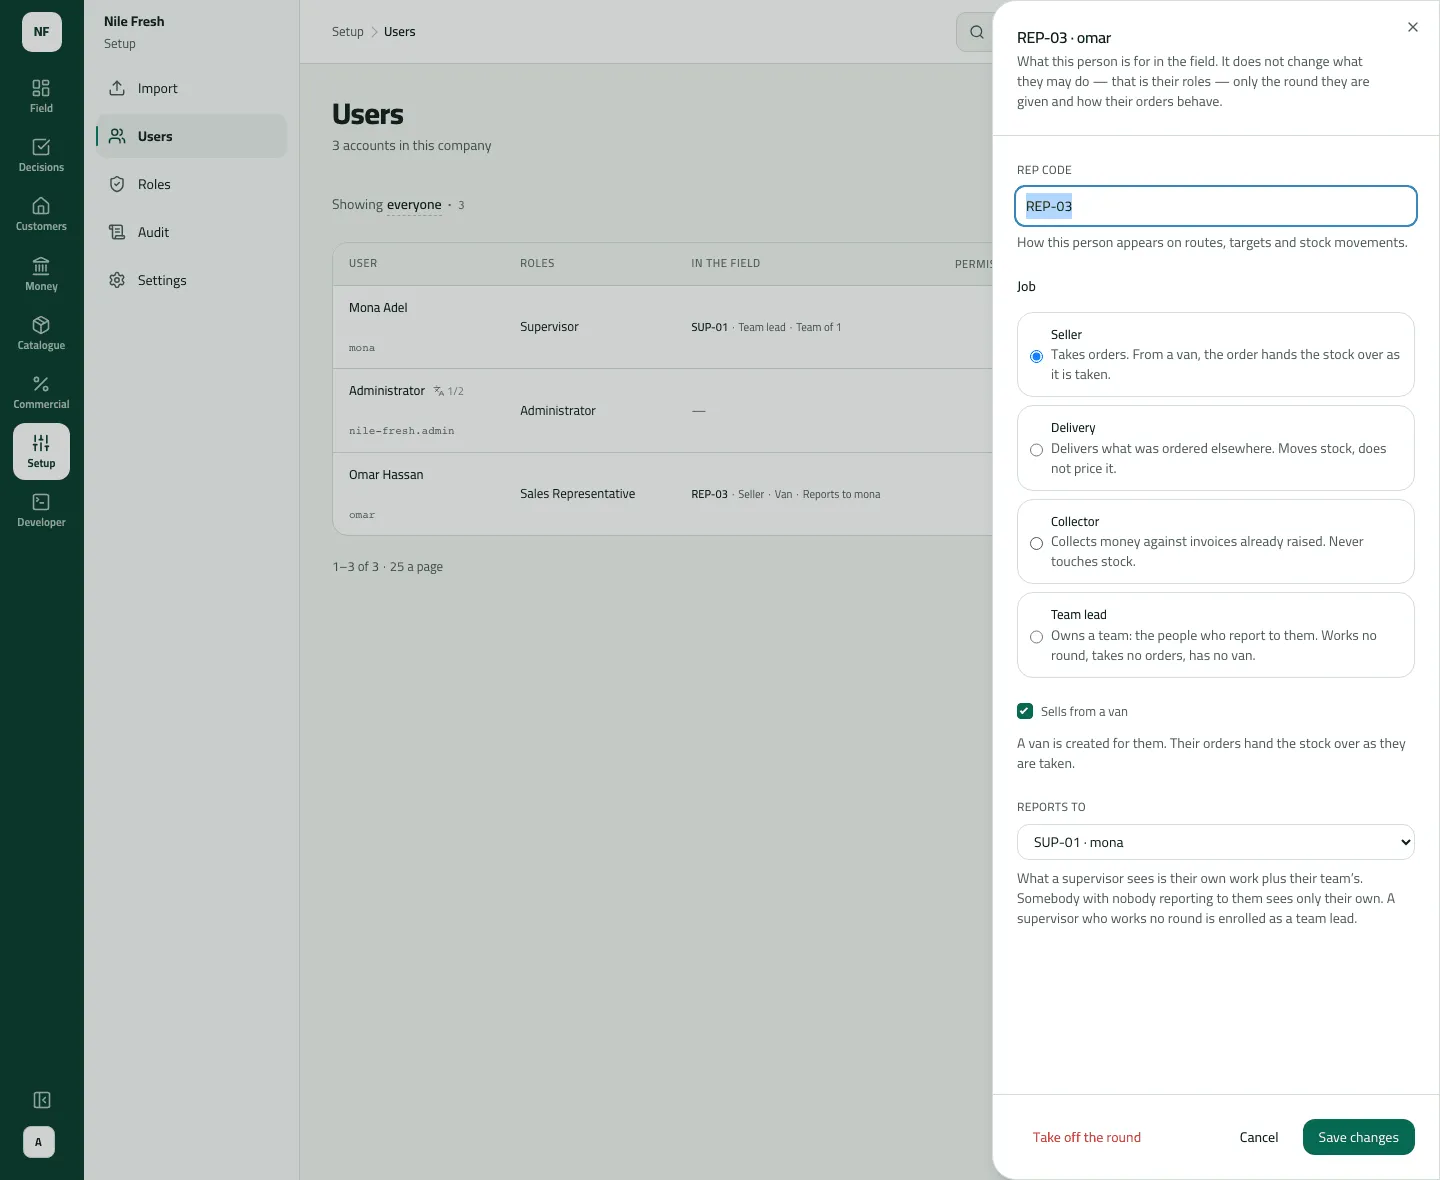Image resolution: width=1440 pixels, height=1180 pixels.
Task: Open the Money section
Action: 41,274
